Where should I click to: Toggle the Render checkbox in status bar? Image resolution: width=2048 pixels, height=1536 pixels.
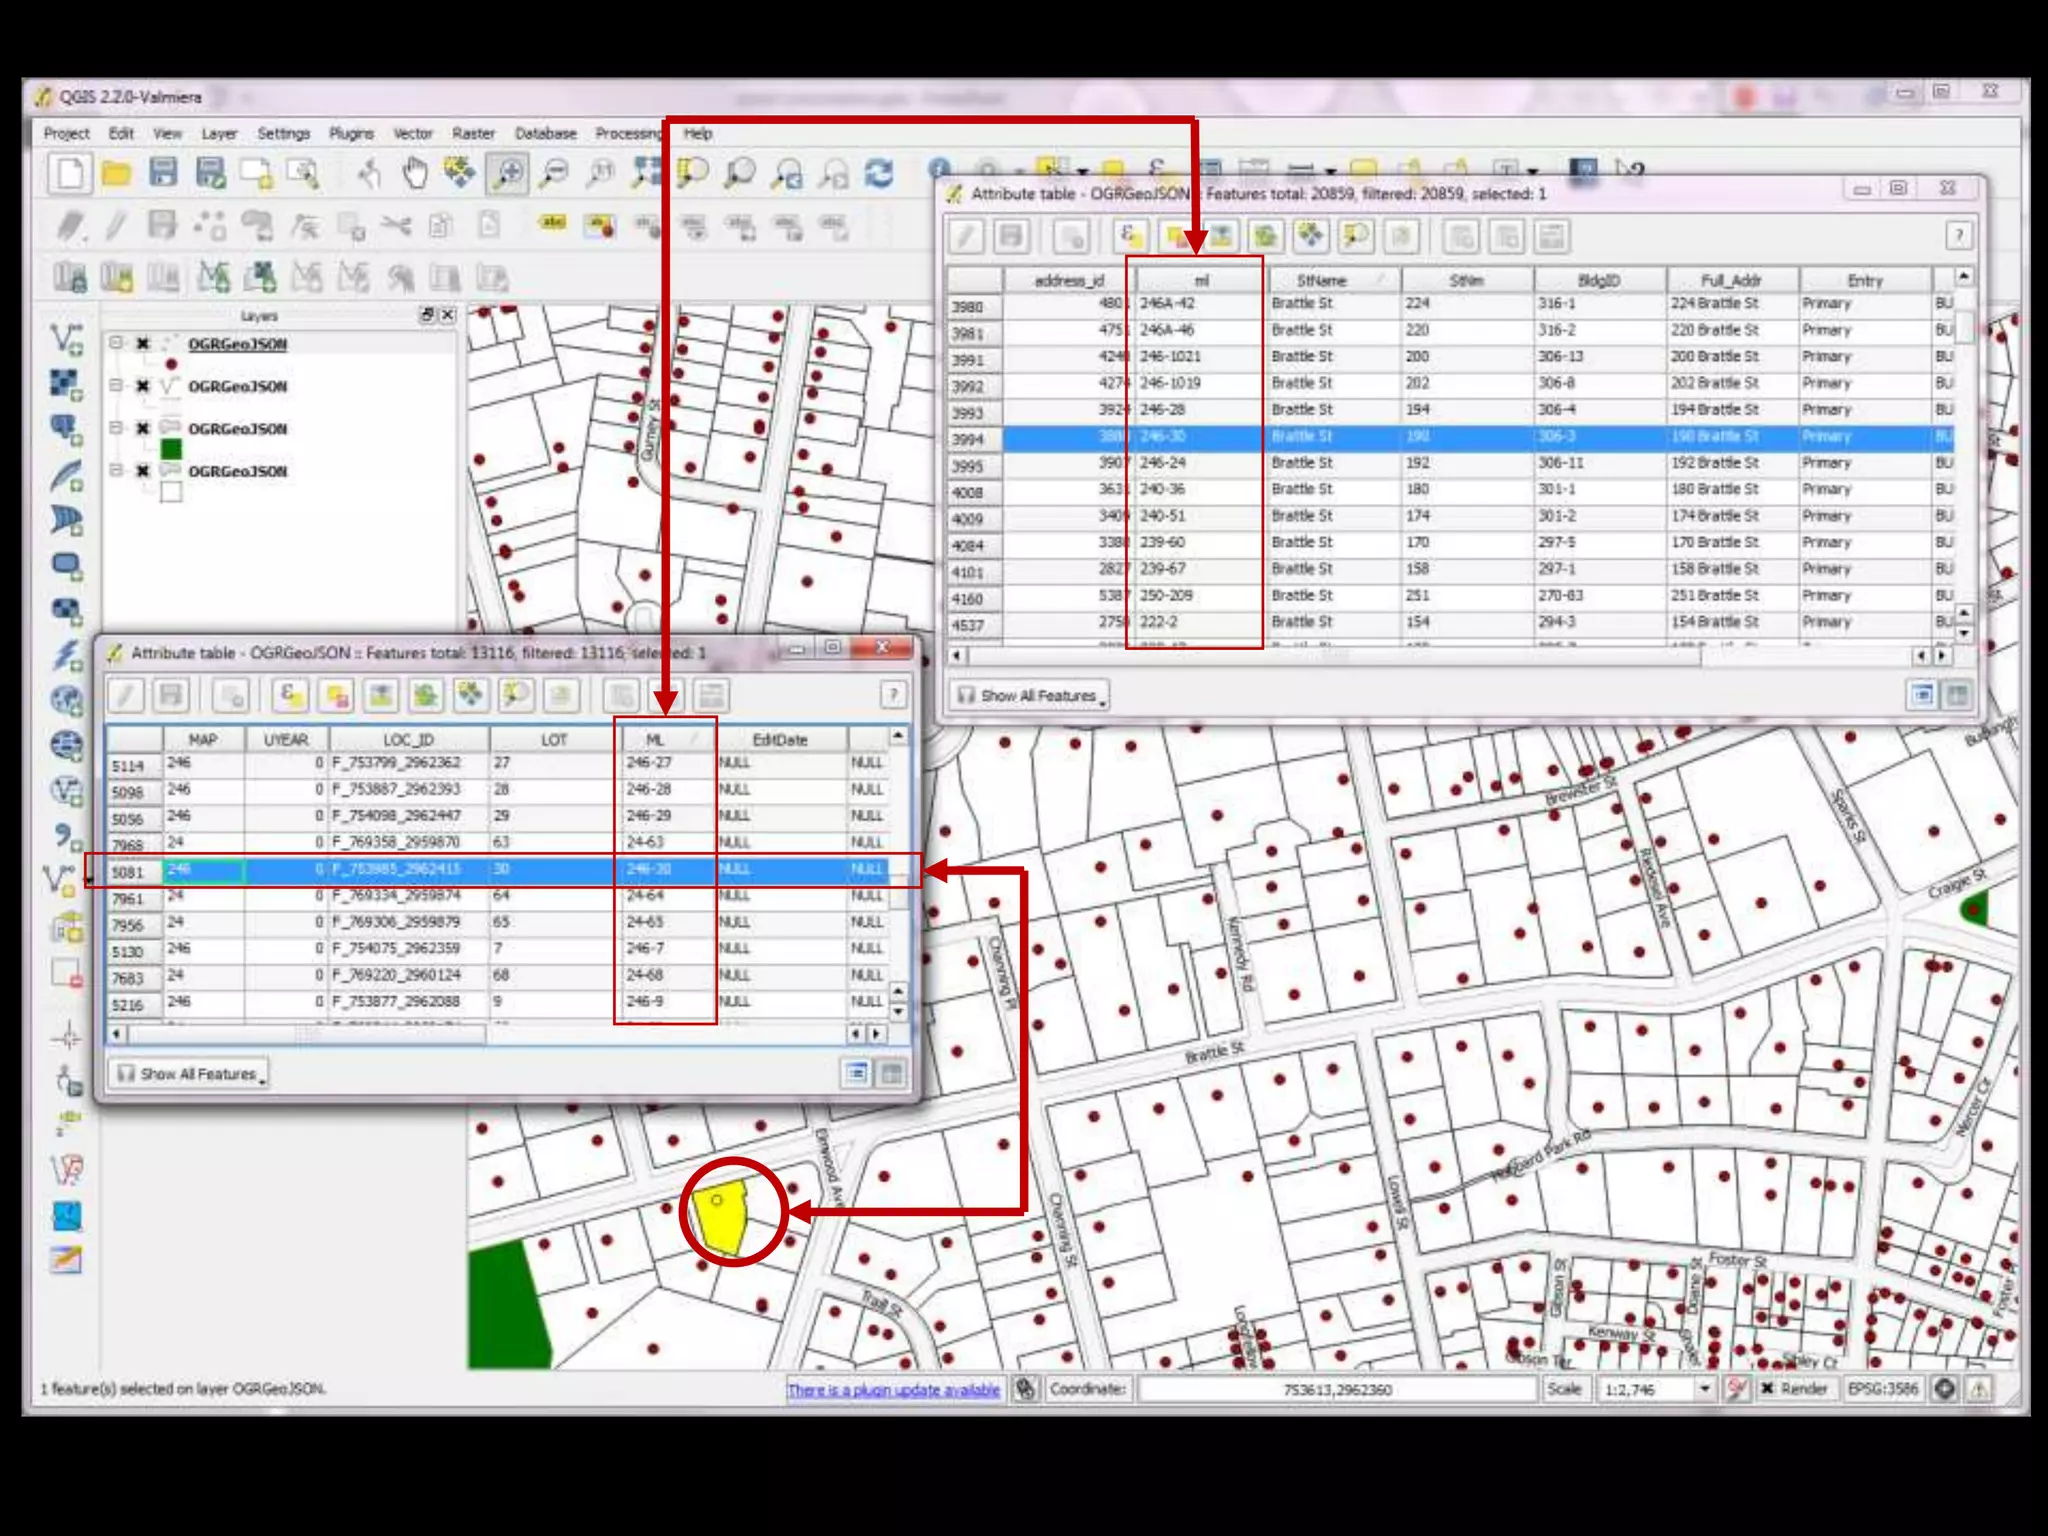[x=1767, y=1388]
